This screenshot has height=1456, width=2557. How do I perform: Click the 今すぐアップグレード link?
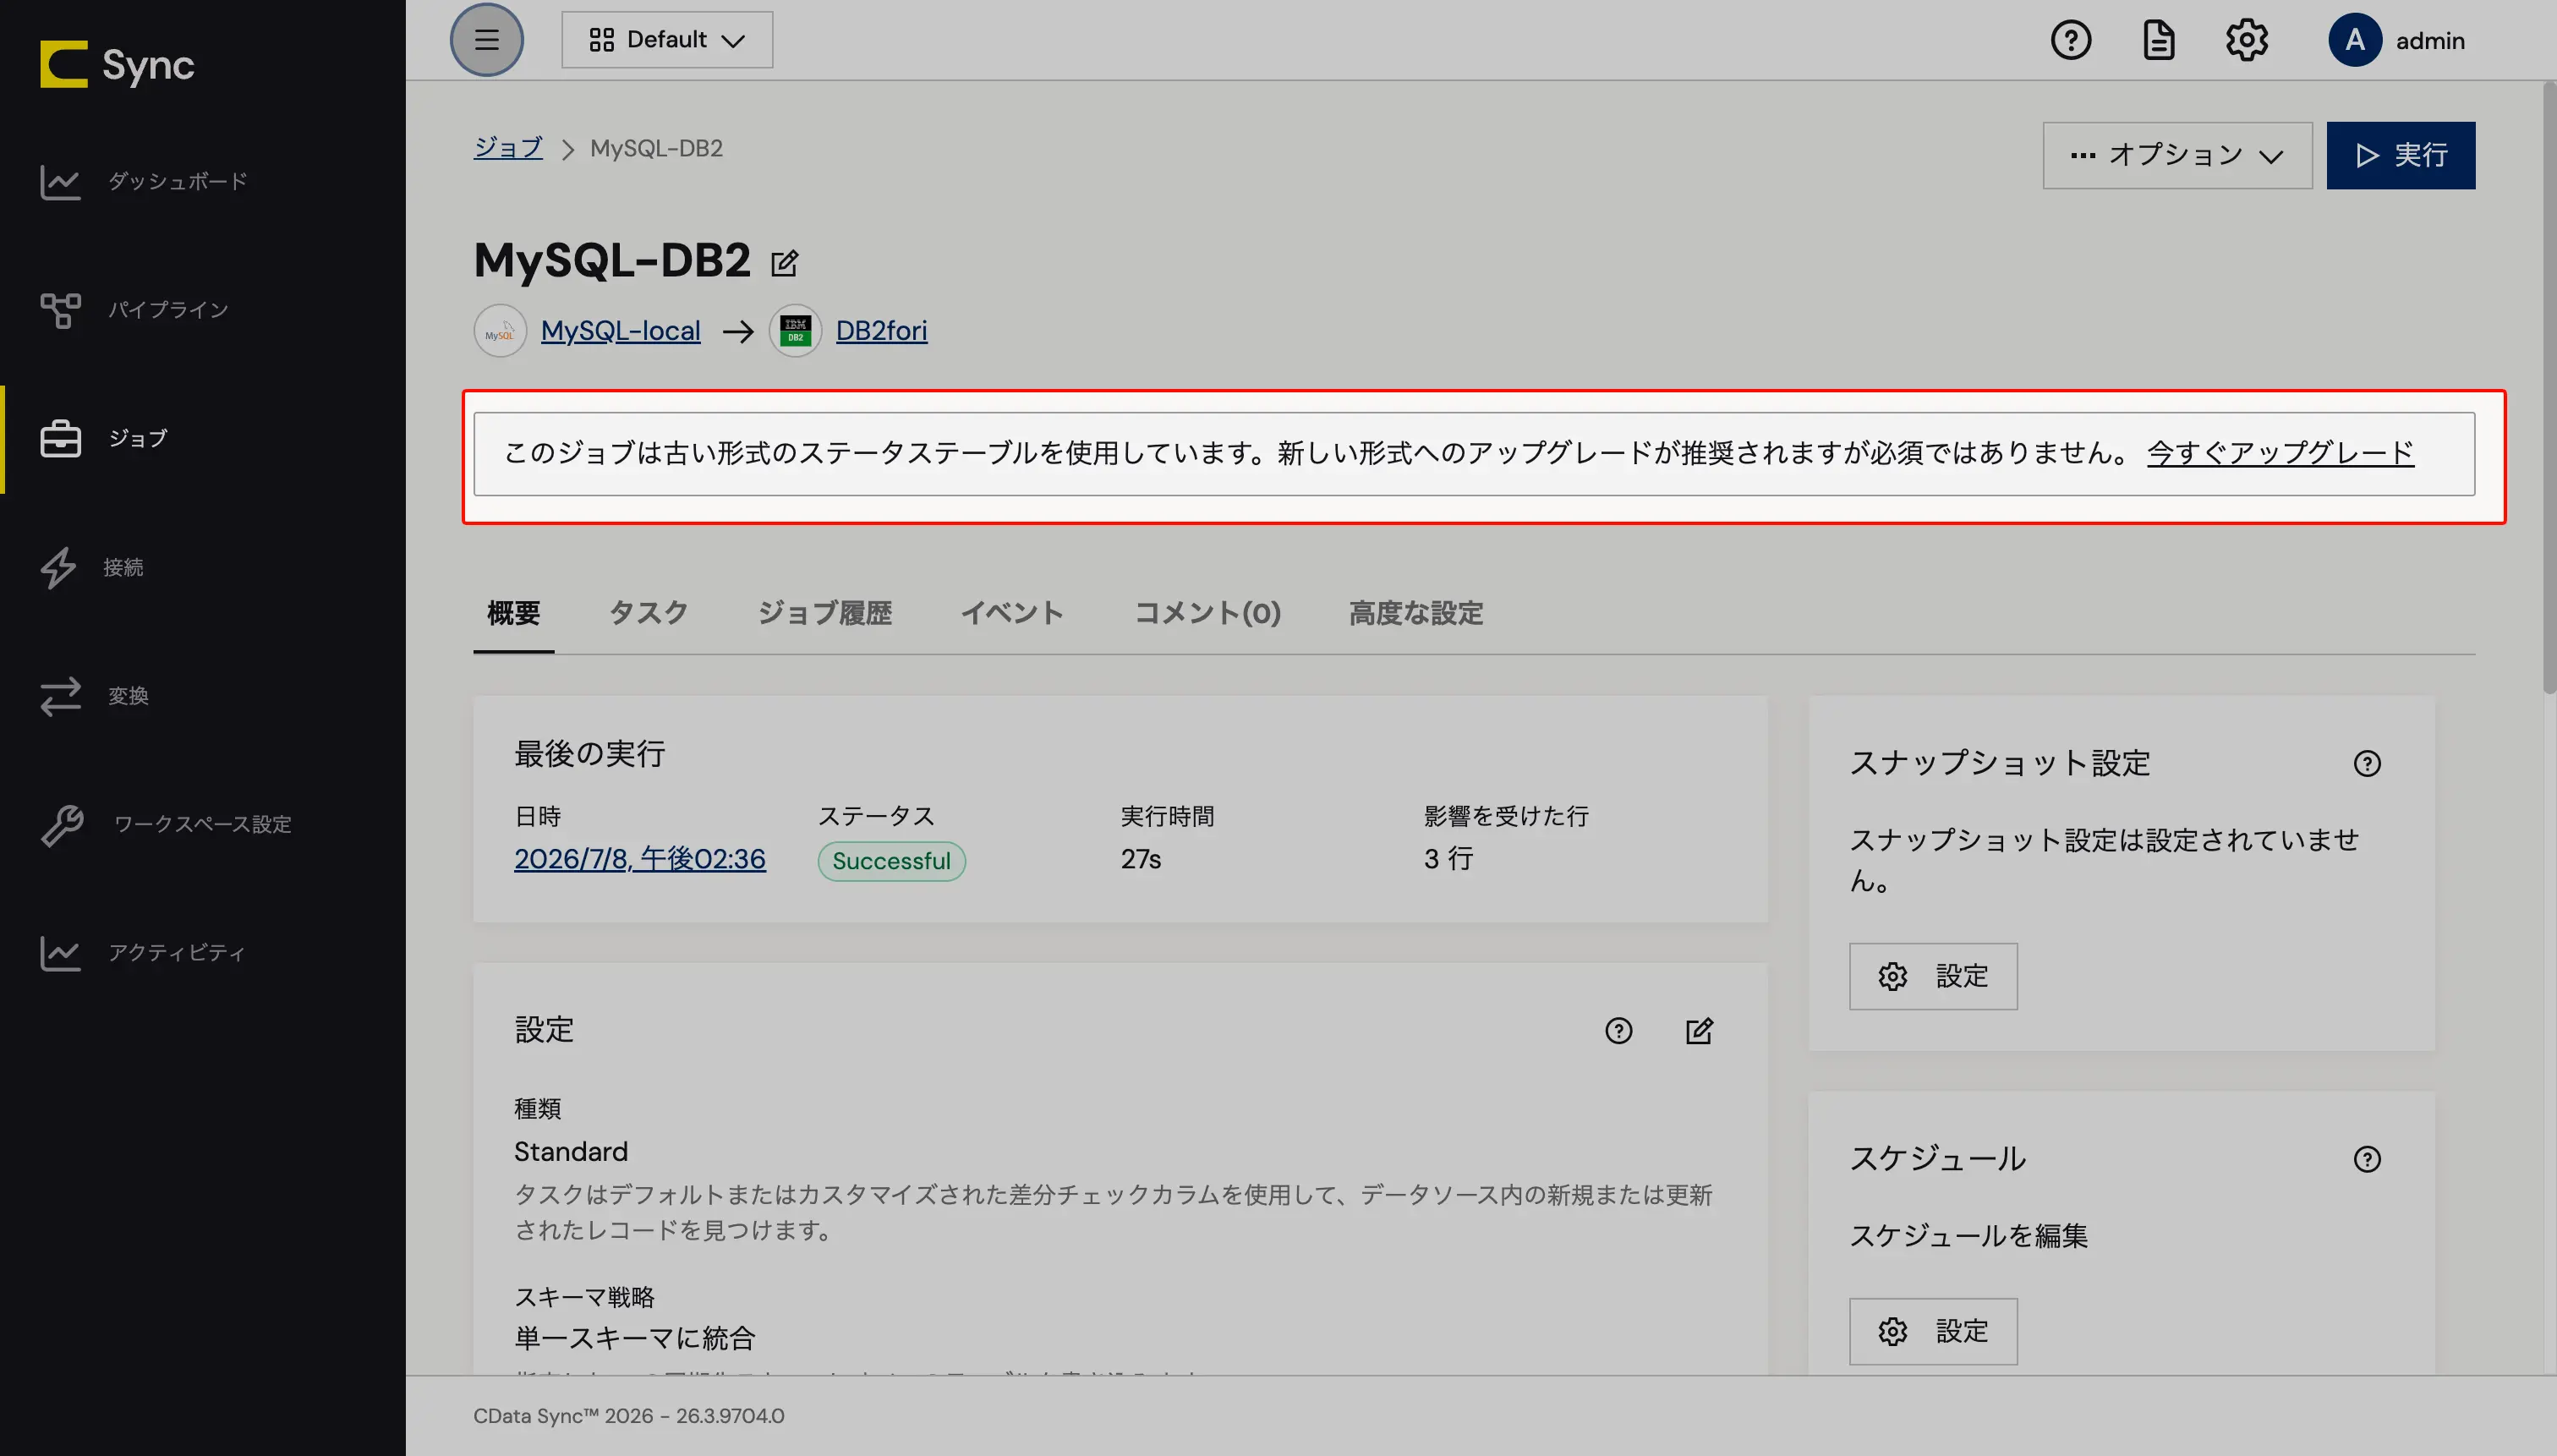(2280, 454)
